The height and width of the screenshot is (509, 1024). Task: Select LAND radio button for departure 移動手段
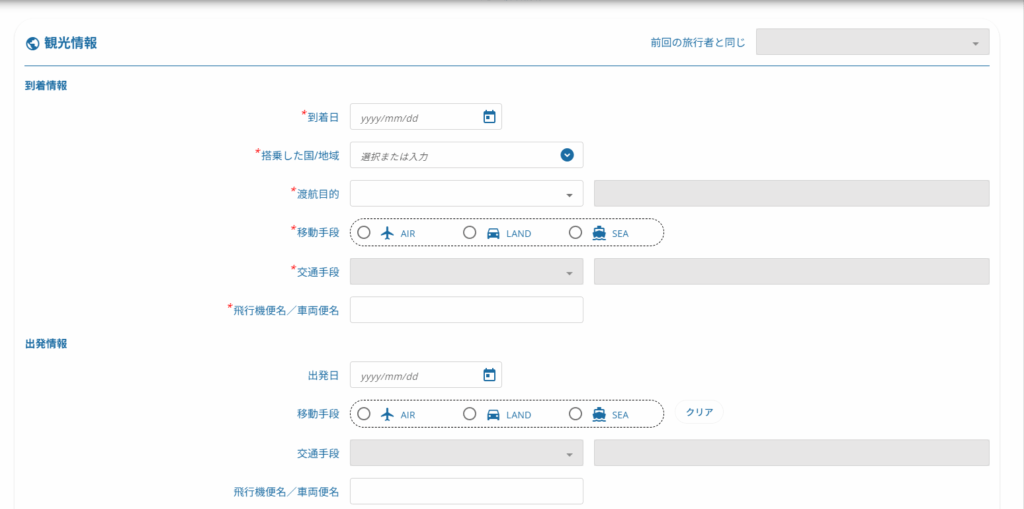click(x=469, y=414)
